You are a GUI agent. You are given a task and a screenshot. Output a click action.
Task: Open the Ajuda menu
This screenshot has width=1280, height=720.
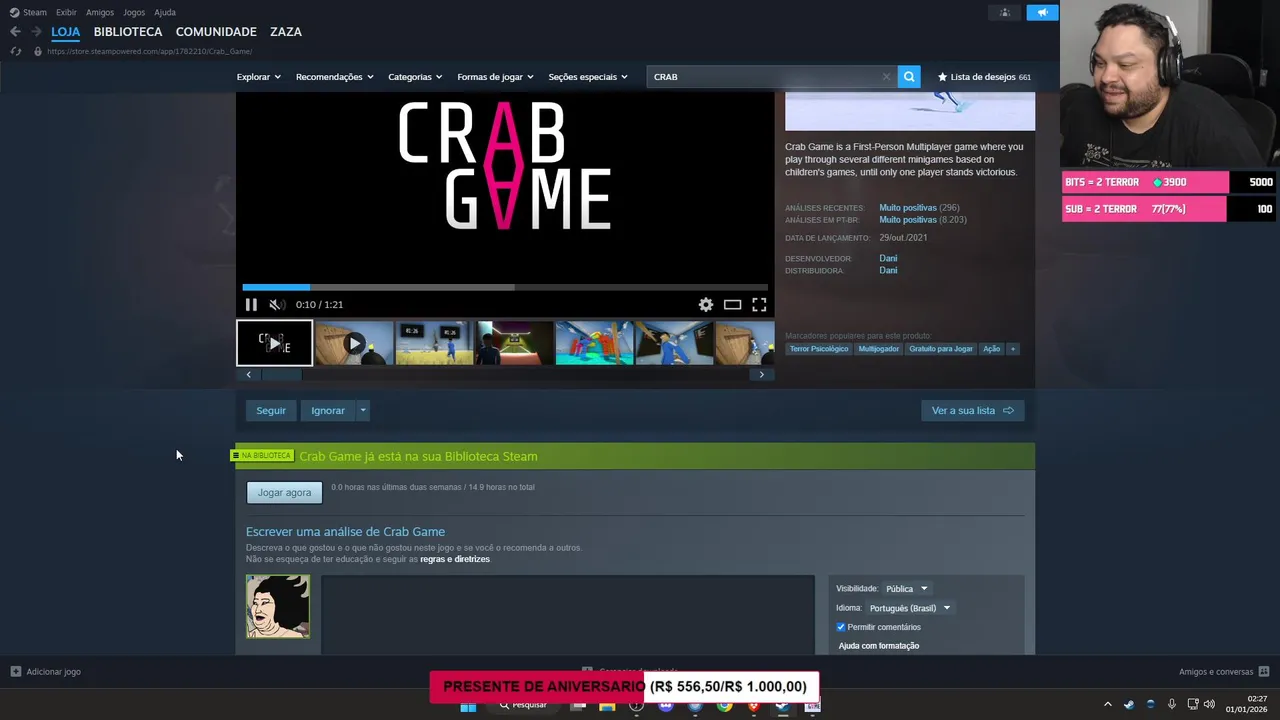pos(165,12)
